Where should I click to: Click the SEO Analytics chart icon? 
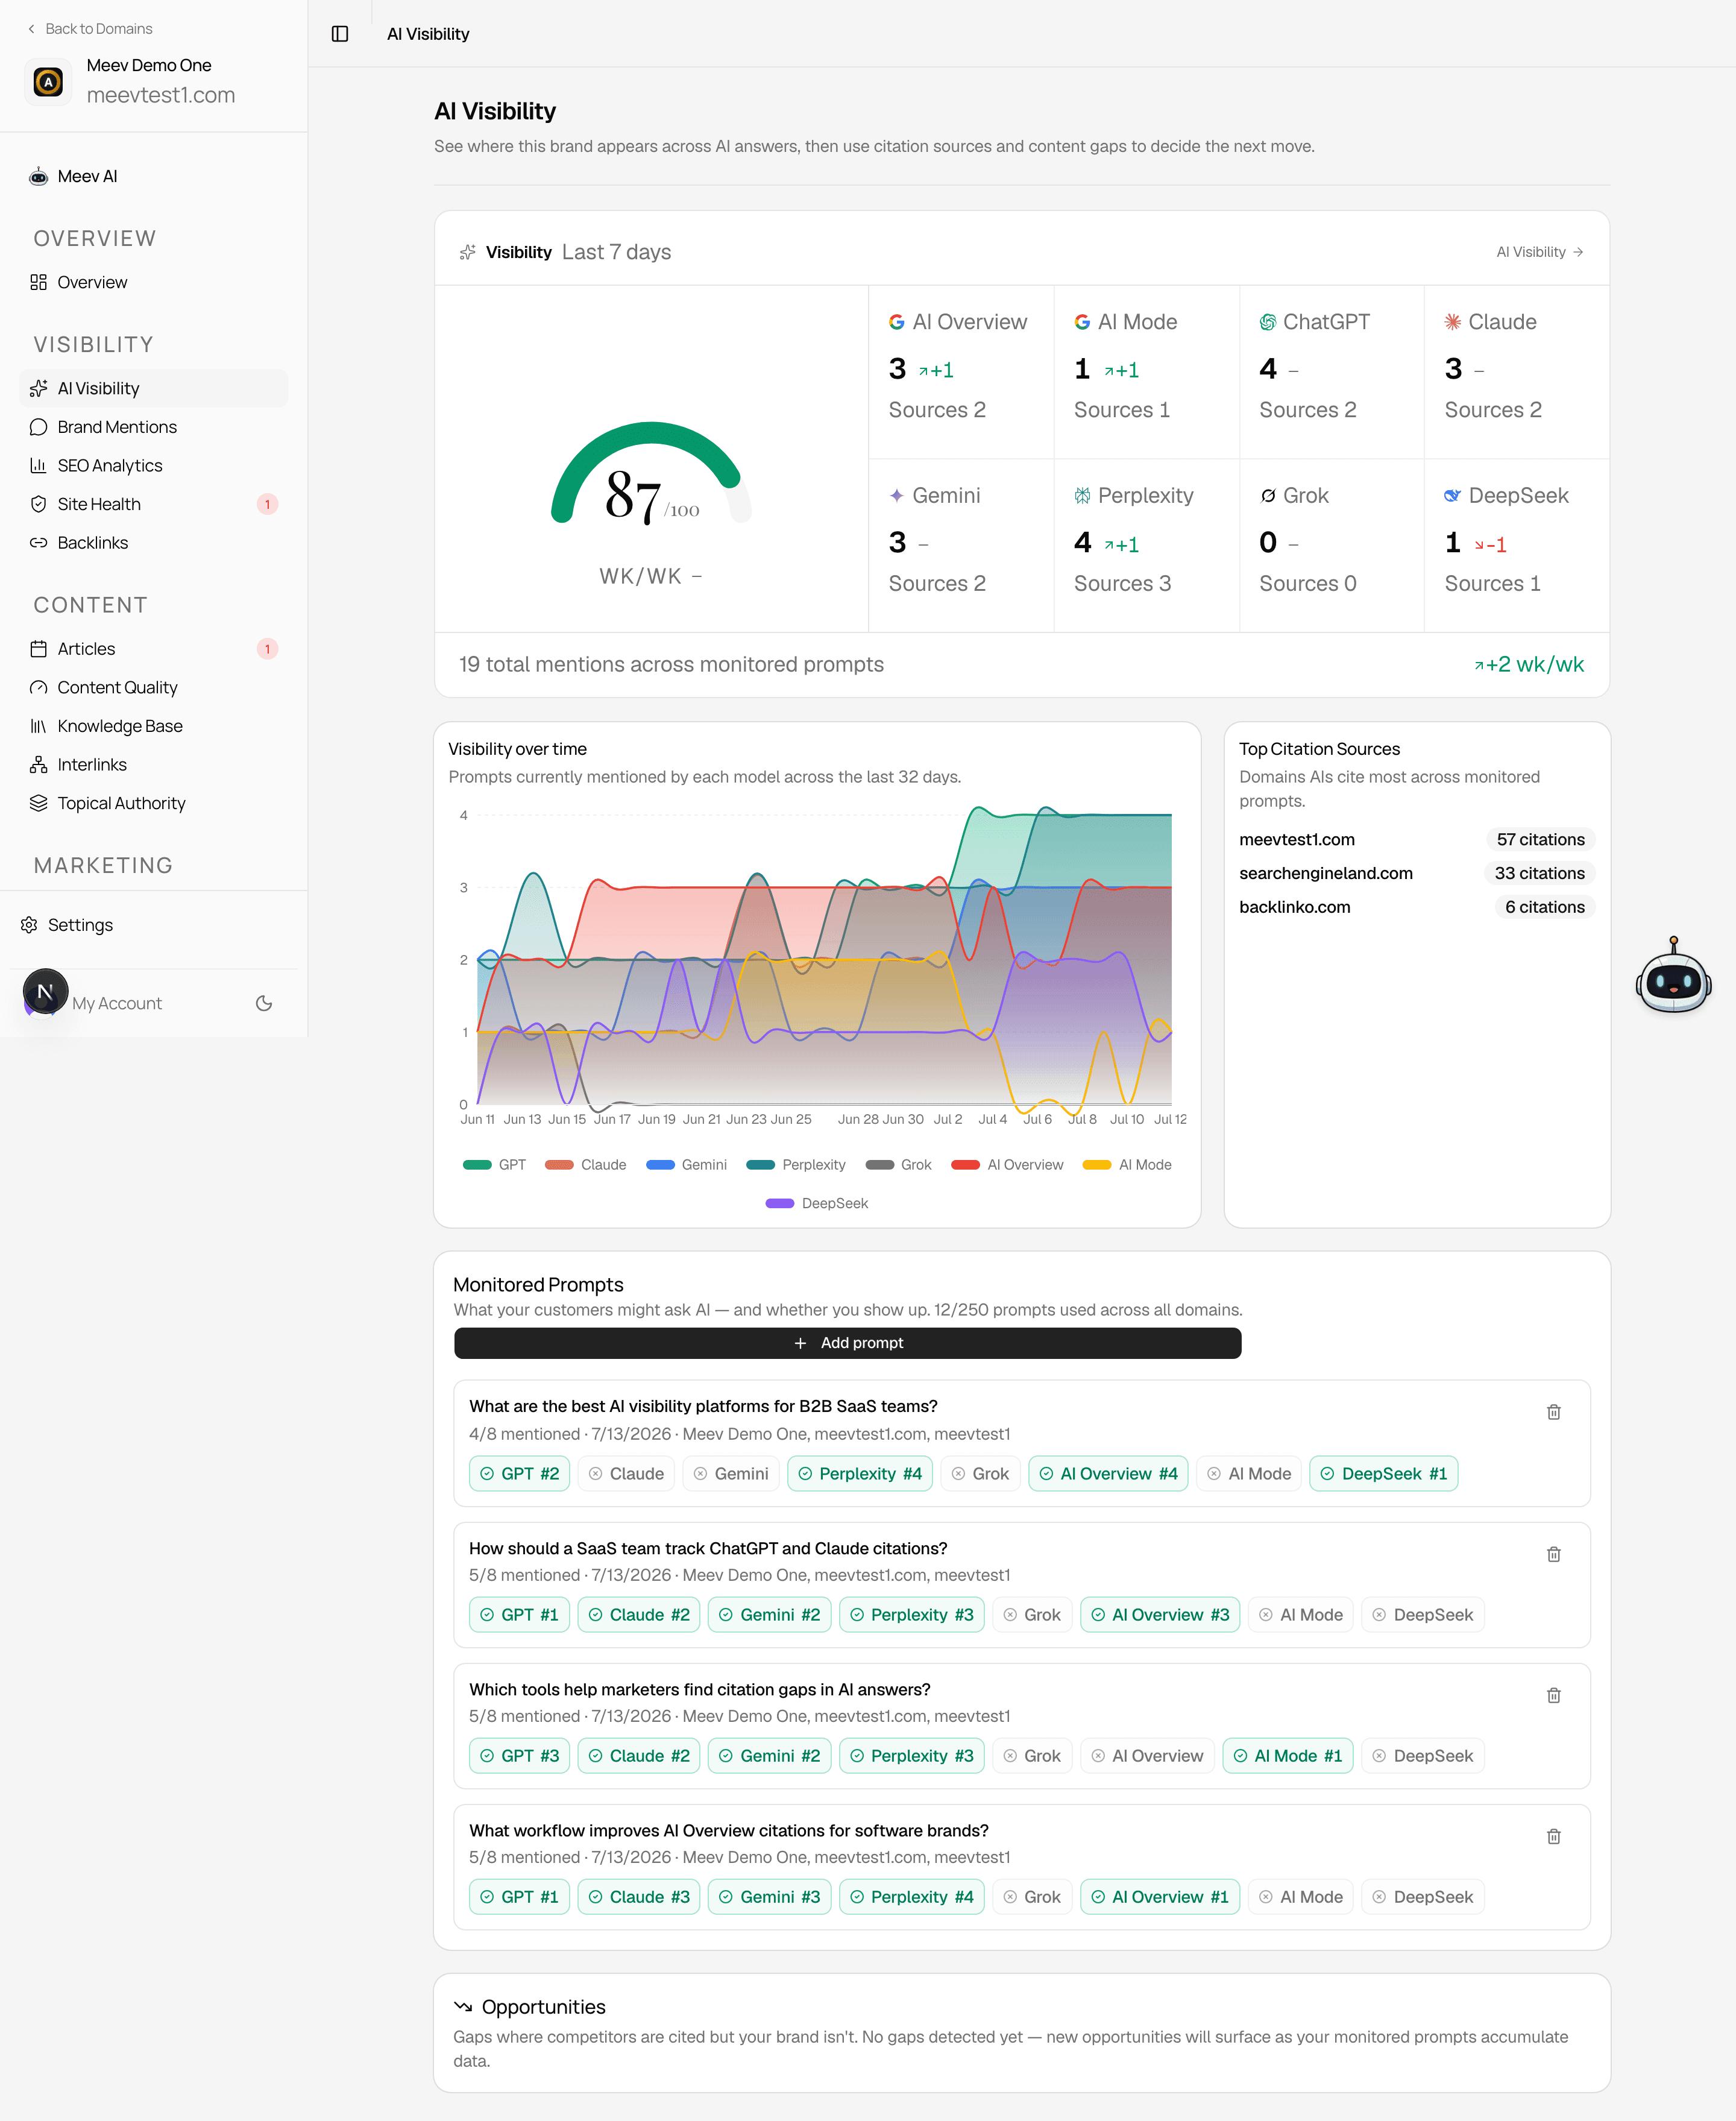pyautogui.click(x=38, y=466)
